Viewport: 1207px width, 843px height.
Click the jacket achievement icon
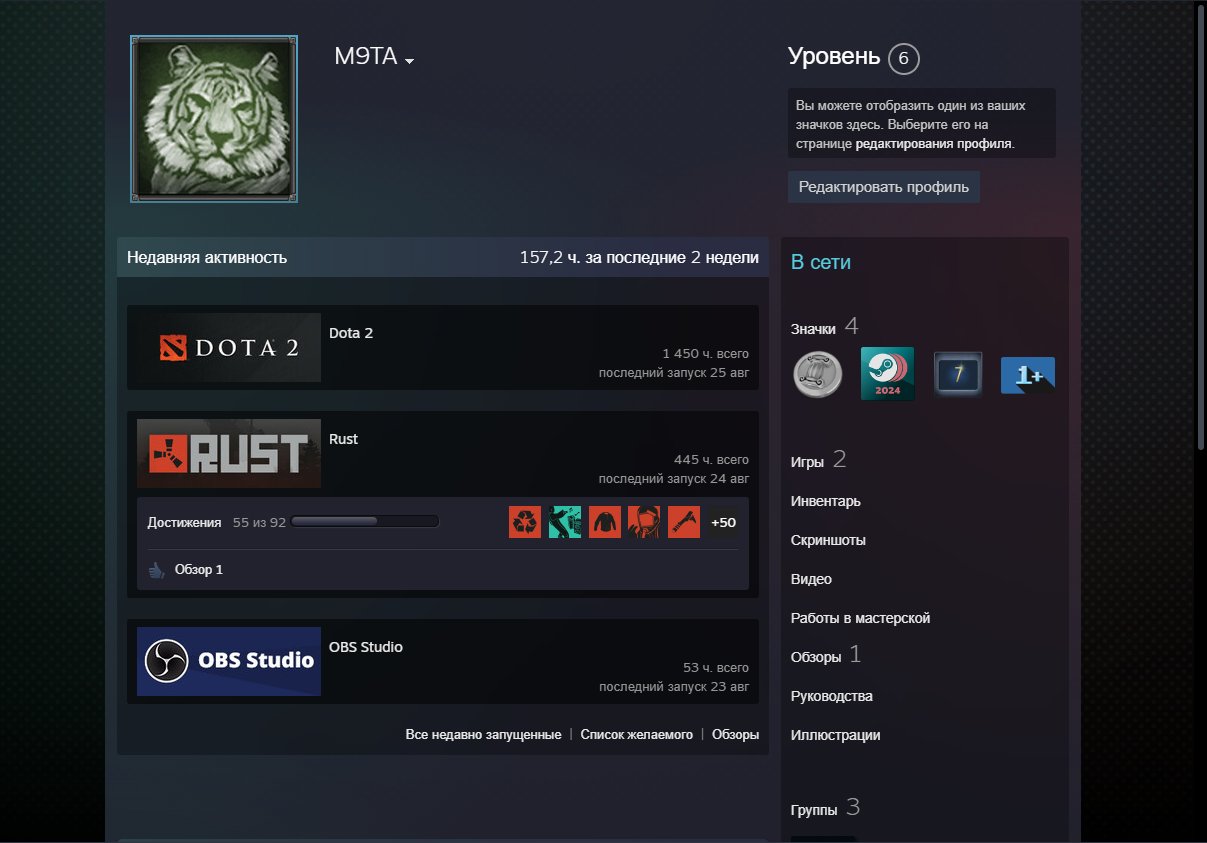coord(605,522)
